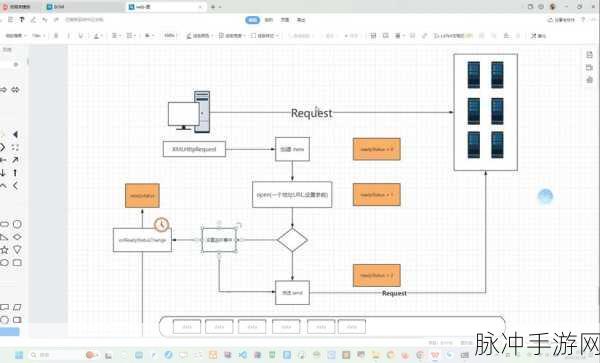600x363 pixels.
Task: Click the share button at top right
Action: click(561, 20)
